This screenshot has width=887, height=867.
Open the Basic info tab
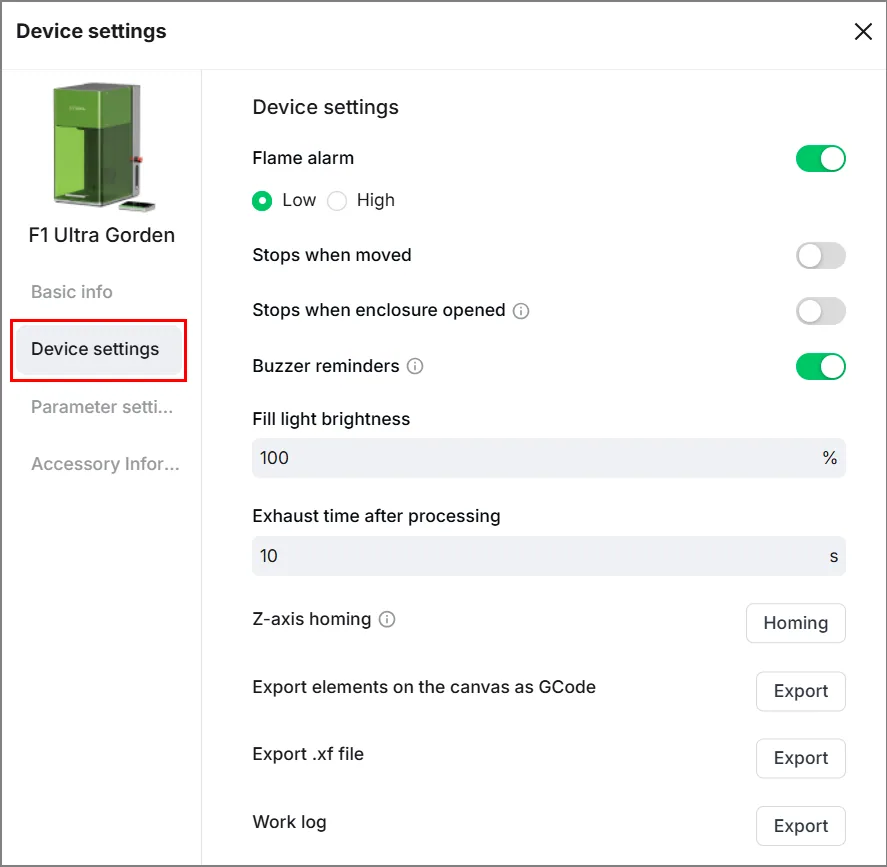(72, 292)
